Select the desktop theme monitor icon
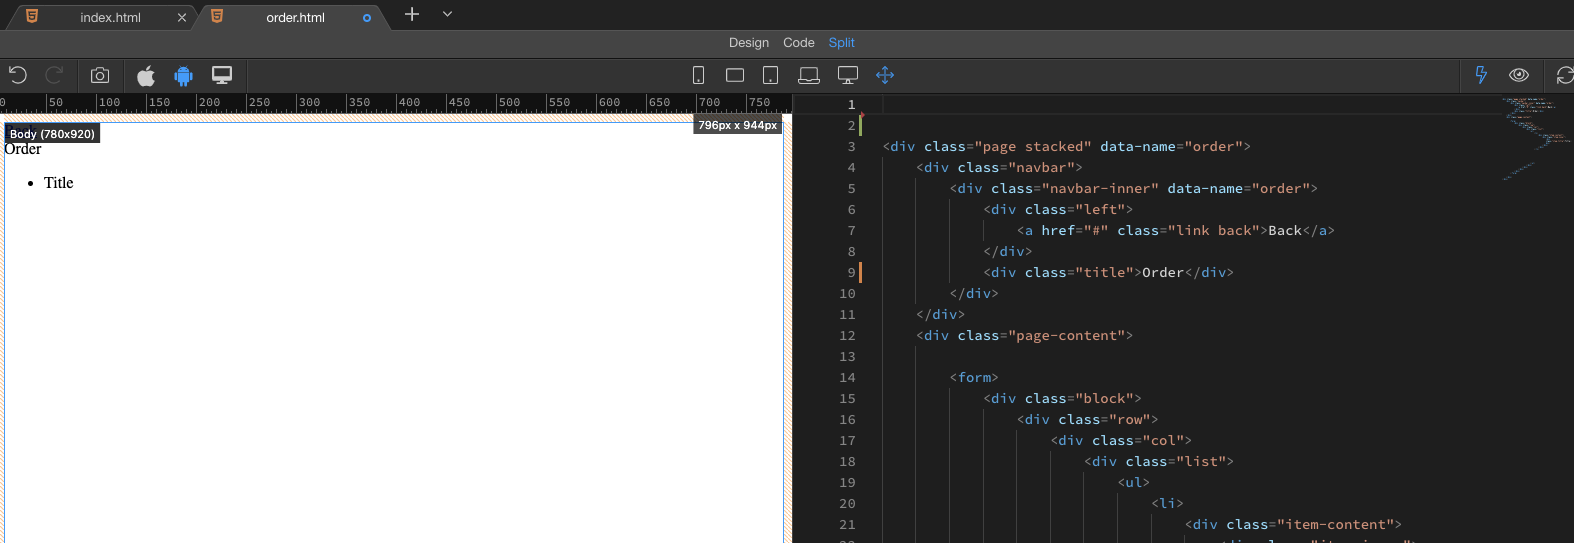 pos(222,75)
